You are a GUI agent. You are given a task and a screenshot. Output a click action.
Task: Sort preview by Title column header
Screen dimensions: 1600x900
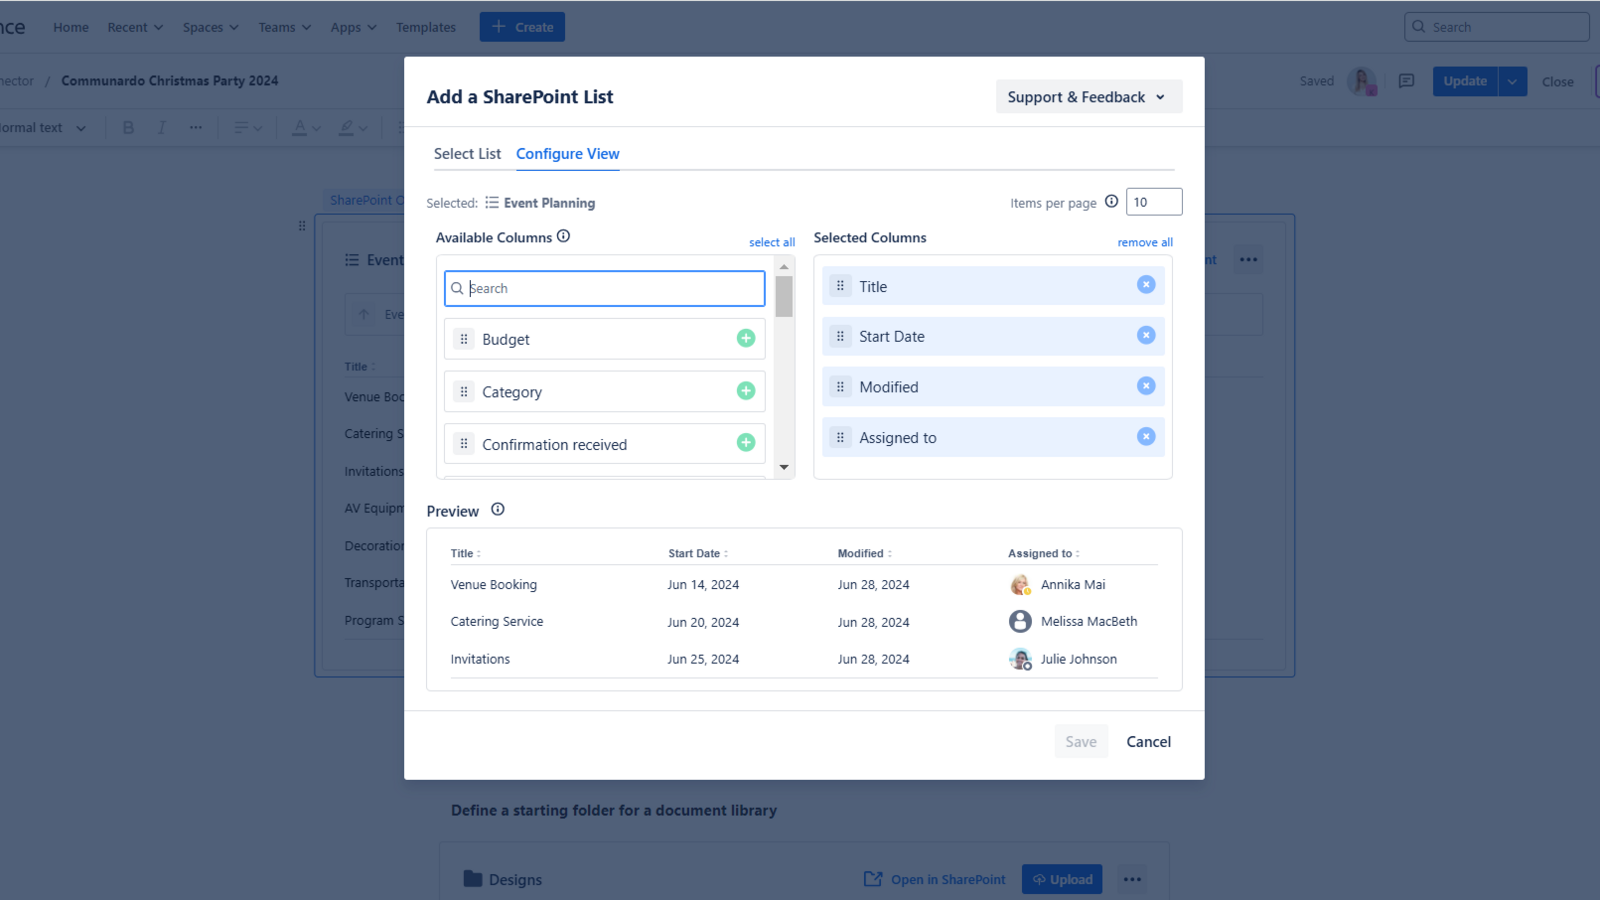click(465, 553)
